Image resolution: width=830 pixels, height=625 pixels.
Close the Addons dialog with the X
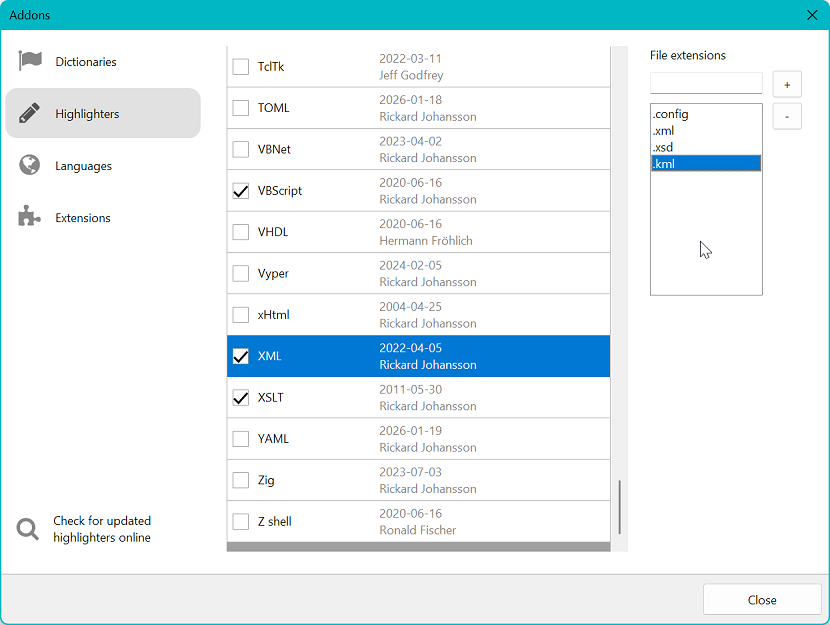pos(812,15)
